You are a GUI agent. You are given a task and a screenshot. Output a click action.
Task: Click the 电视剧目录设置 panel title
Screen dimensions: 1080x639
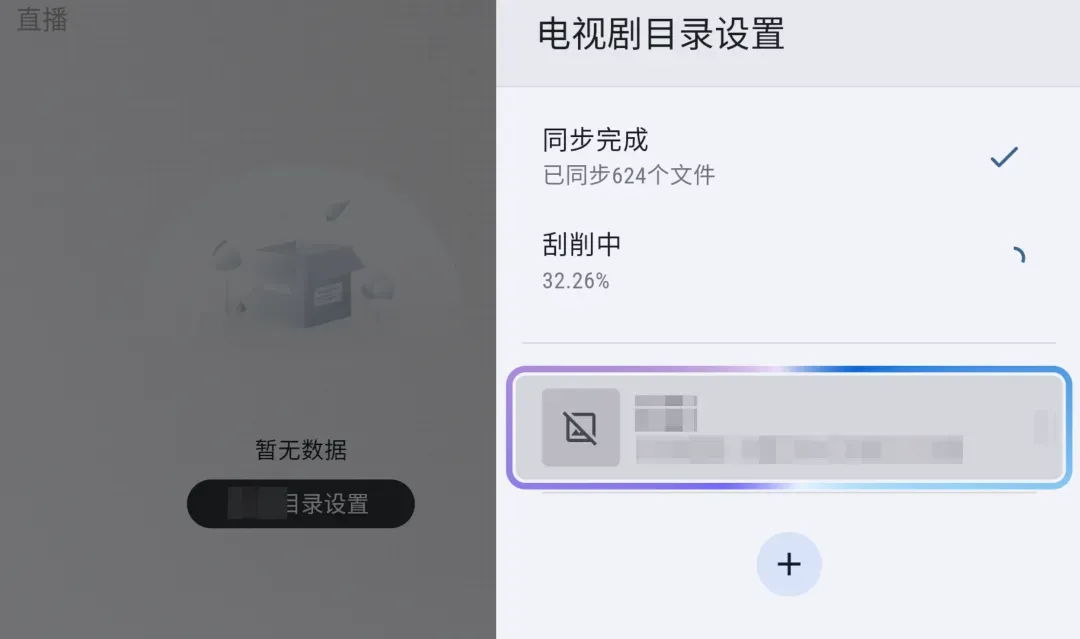click(x=661, y=34)
